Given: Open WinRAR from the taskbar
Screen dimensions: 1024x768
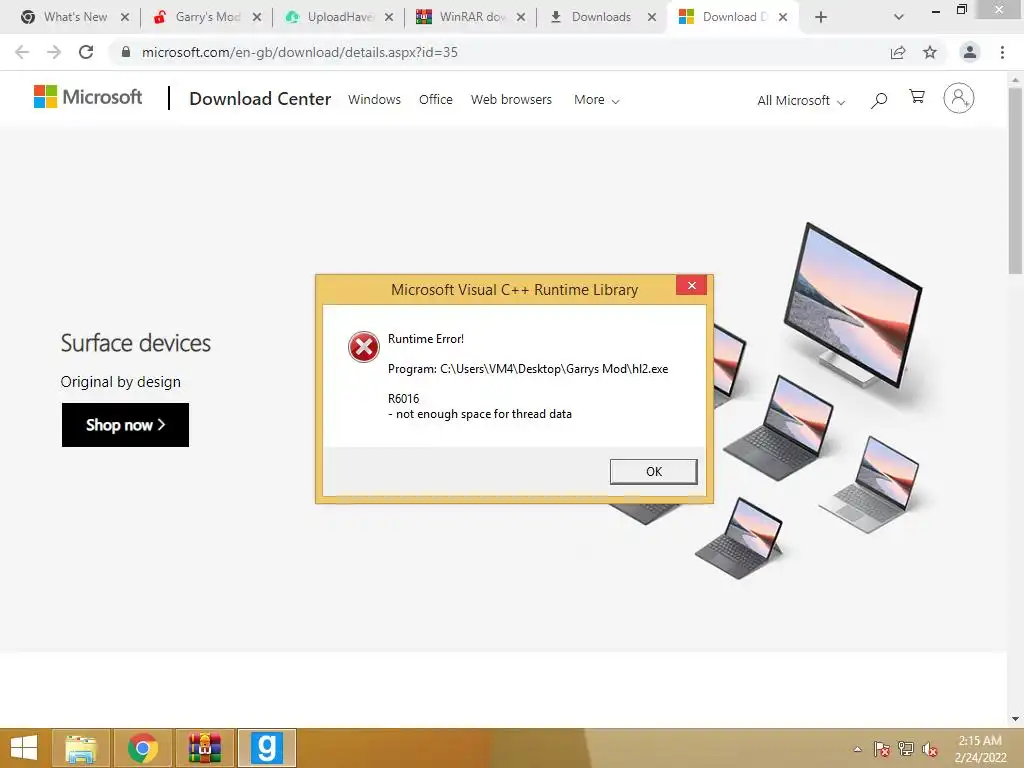Looking at the screenshot, I should [x=204, y=748].
